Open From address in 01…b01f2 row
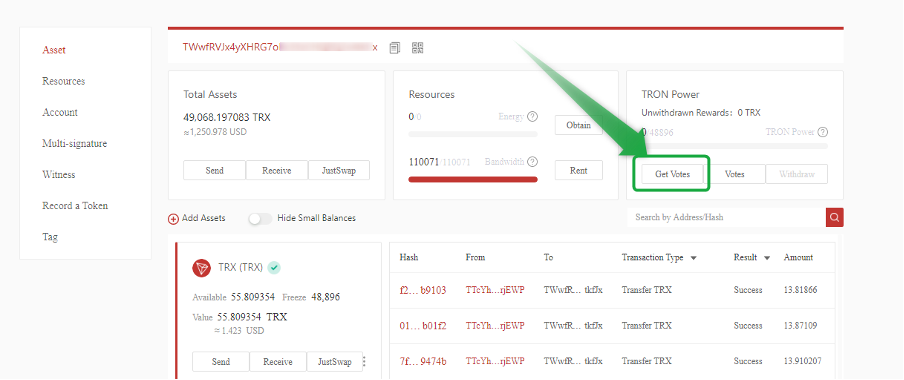Image resolution: width=904 pixels, height=380 pixels. (x=495, y=326)
